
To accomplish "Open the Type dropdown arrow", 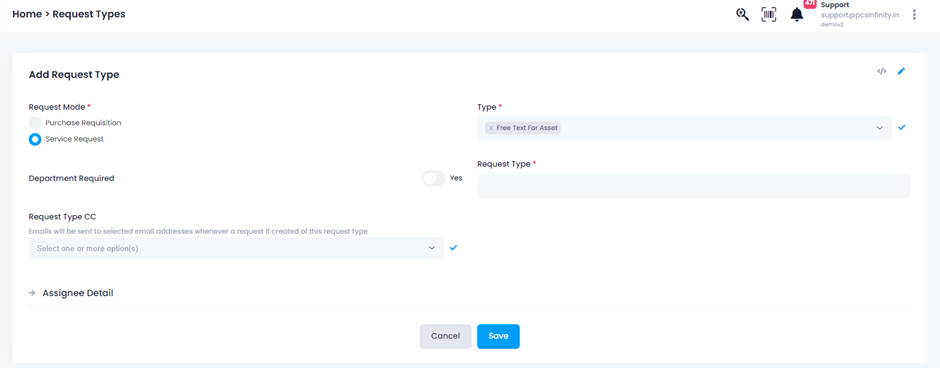I will (x=879, y=128).
